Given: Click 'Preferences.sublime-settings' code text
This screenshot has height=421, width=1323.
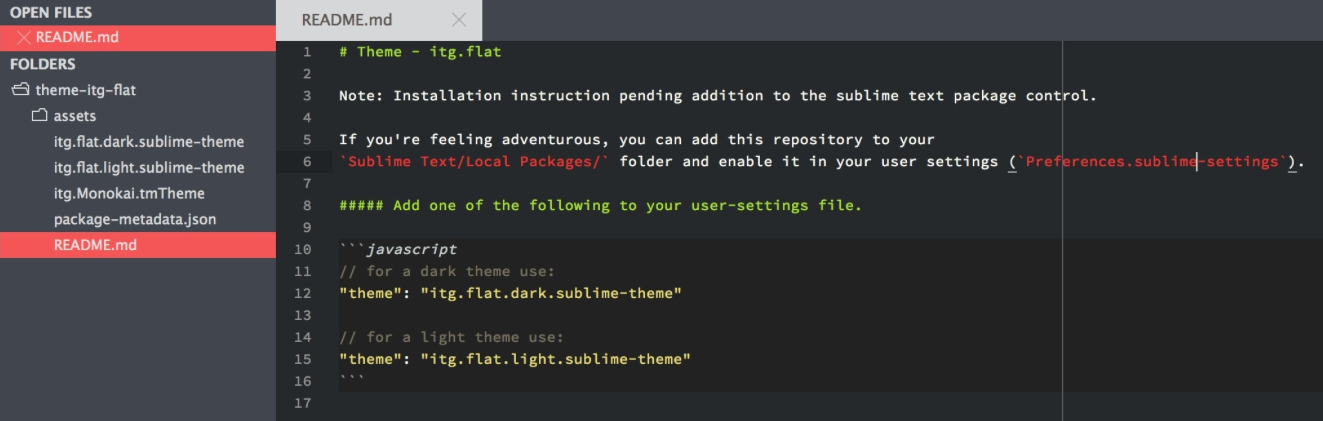Looking at the screenshot, I should [x=1152, y=162].
